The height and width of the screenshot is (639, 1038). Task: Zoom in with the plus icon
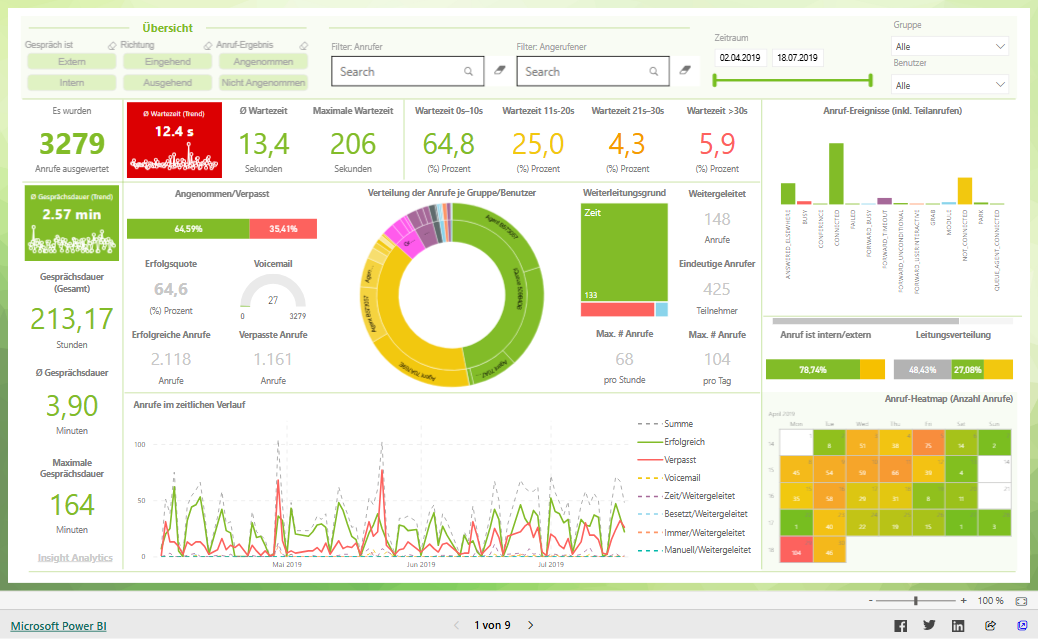click(963, 601)
